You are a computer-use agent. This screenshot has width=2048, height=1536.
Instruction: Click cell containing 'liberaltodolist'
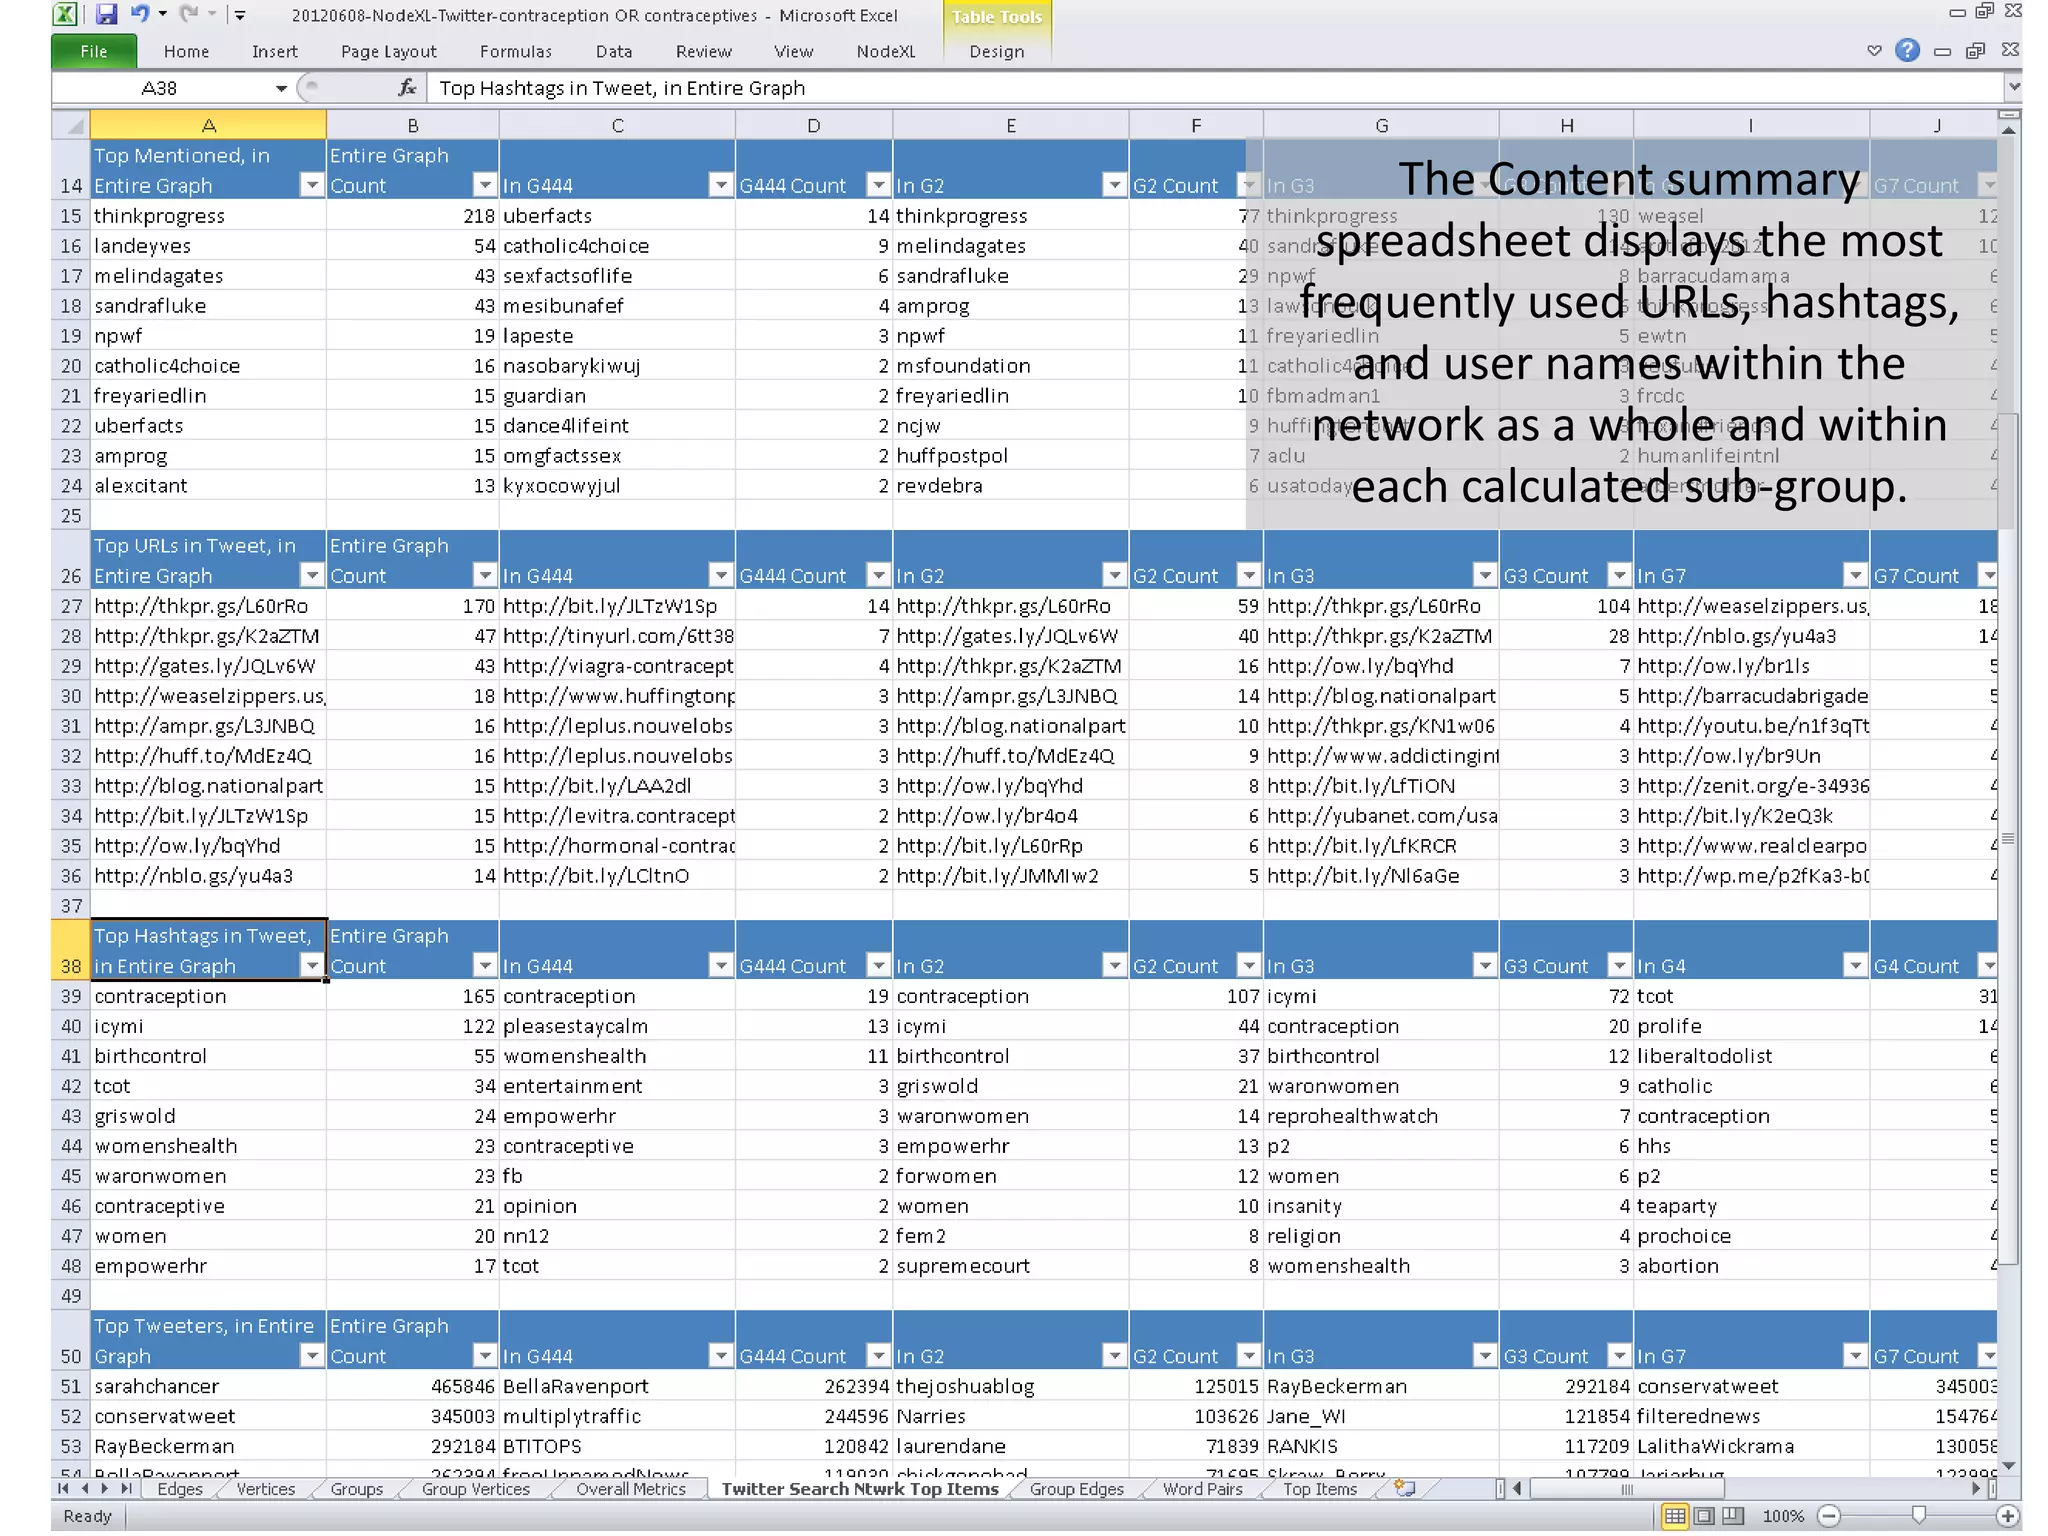[x=1751, y=1056]
